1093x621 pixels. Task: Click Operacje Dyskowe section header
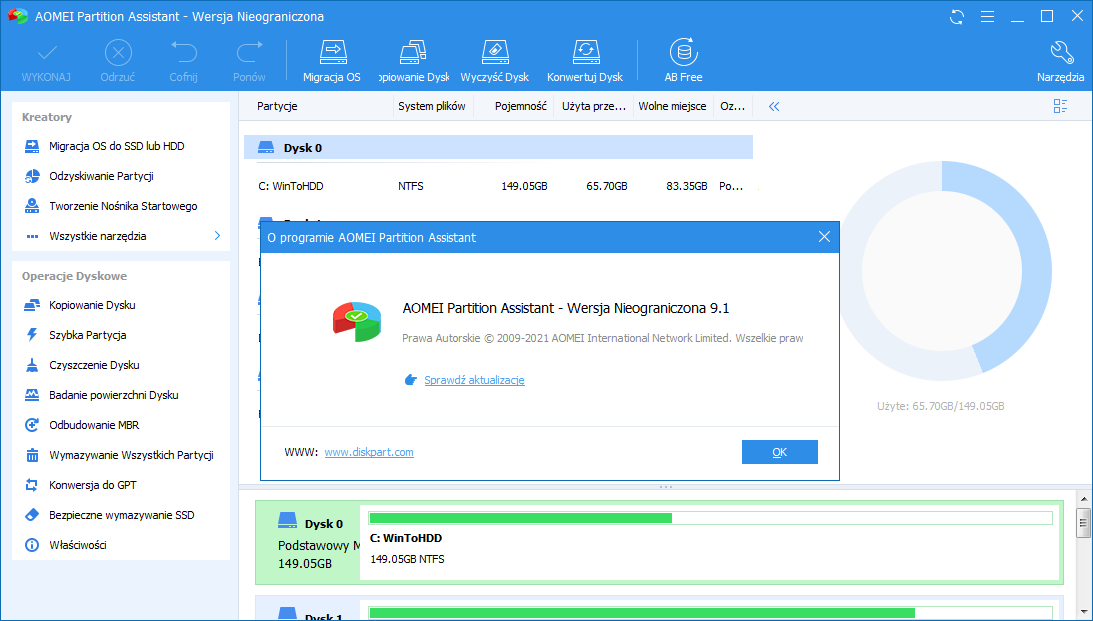click(x=74, y=276)
